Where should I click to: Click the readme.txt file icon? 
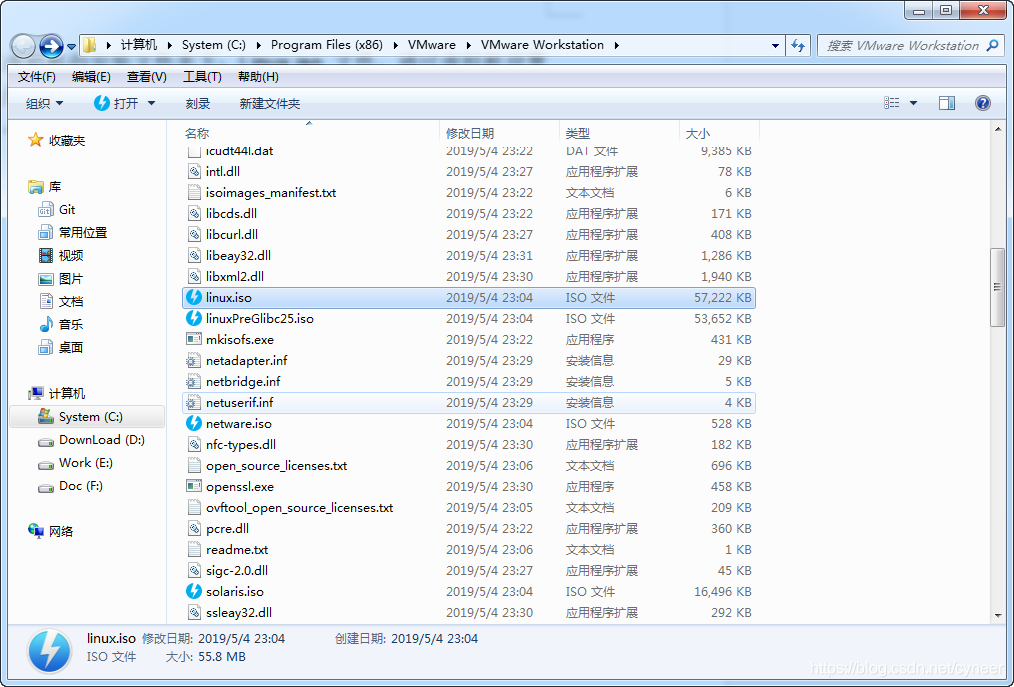(x=193, y=549)
